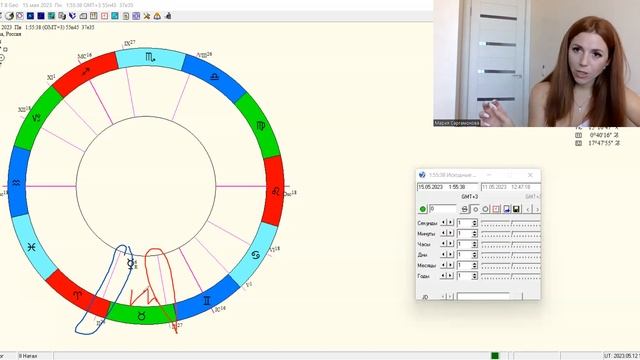
Task: Click the hours slider track
Action: pos(511,244)
